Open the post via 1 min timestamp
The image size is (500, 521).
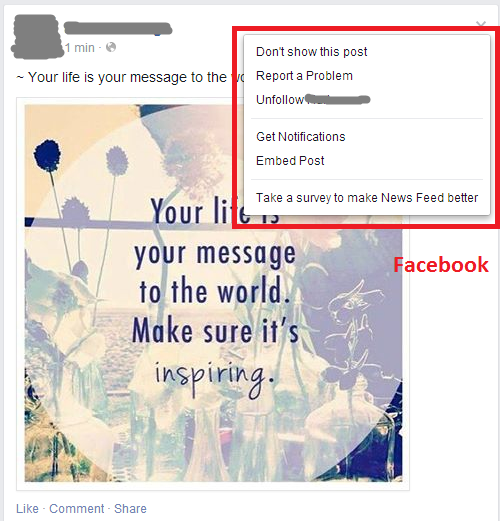[x=80, y=48]
